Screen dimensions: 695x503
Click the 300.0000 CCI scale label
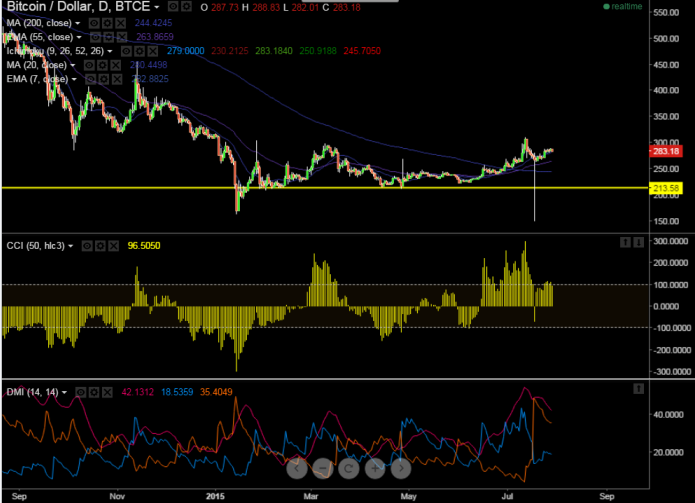(x=671, y=242)
